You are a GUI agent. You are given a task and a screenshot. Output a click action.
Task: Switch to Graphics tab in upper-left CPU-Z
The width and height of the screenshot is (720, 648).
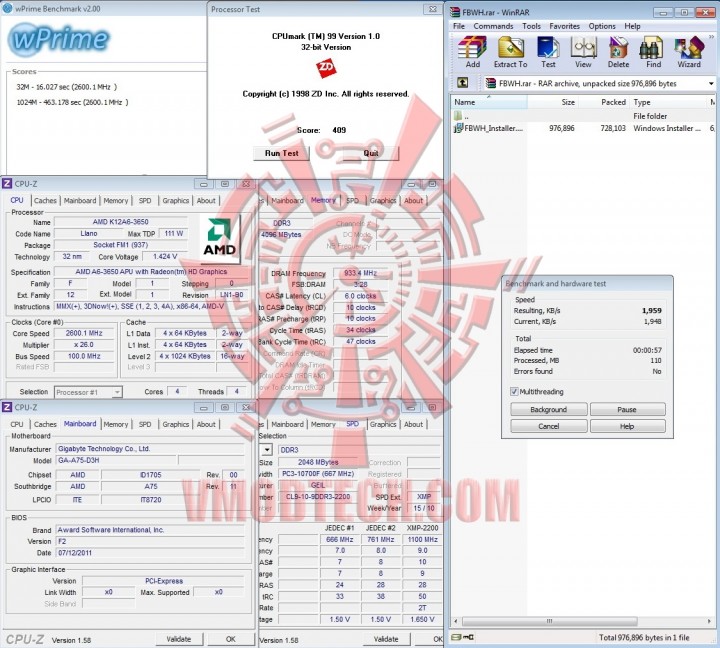click(x=175, y=201)
